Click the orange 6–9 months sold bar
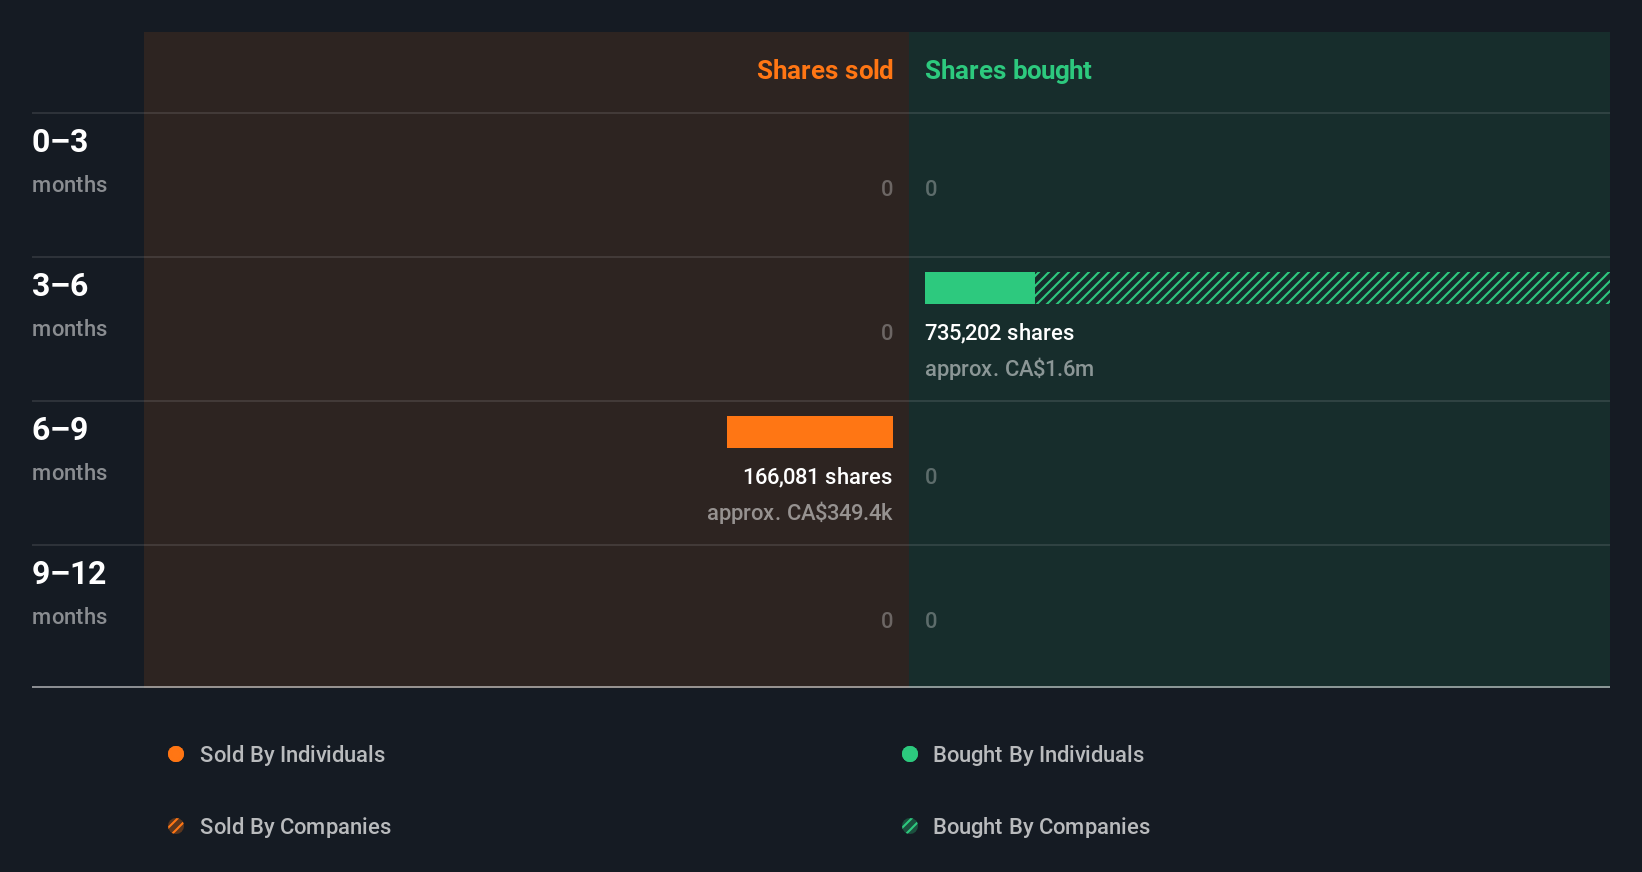Screen dimensions: 1642x872 tap(810, 432)
